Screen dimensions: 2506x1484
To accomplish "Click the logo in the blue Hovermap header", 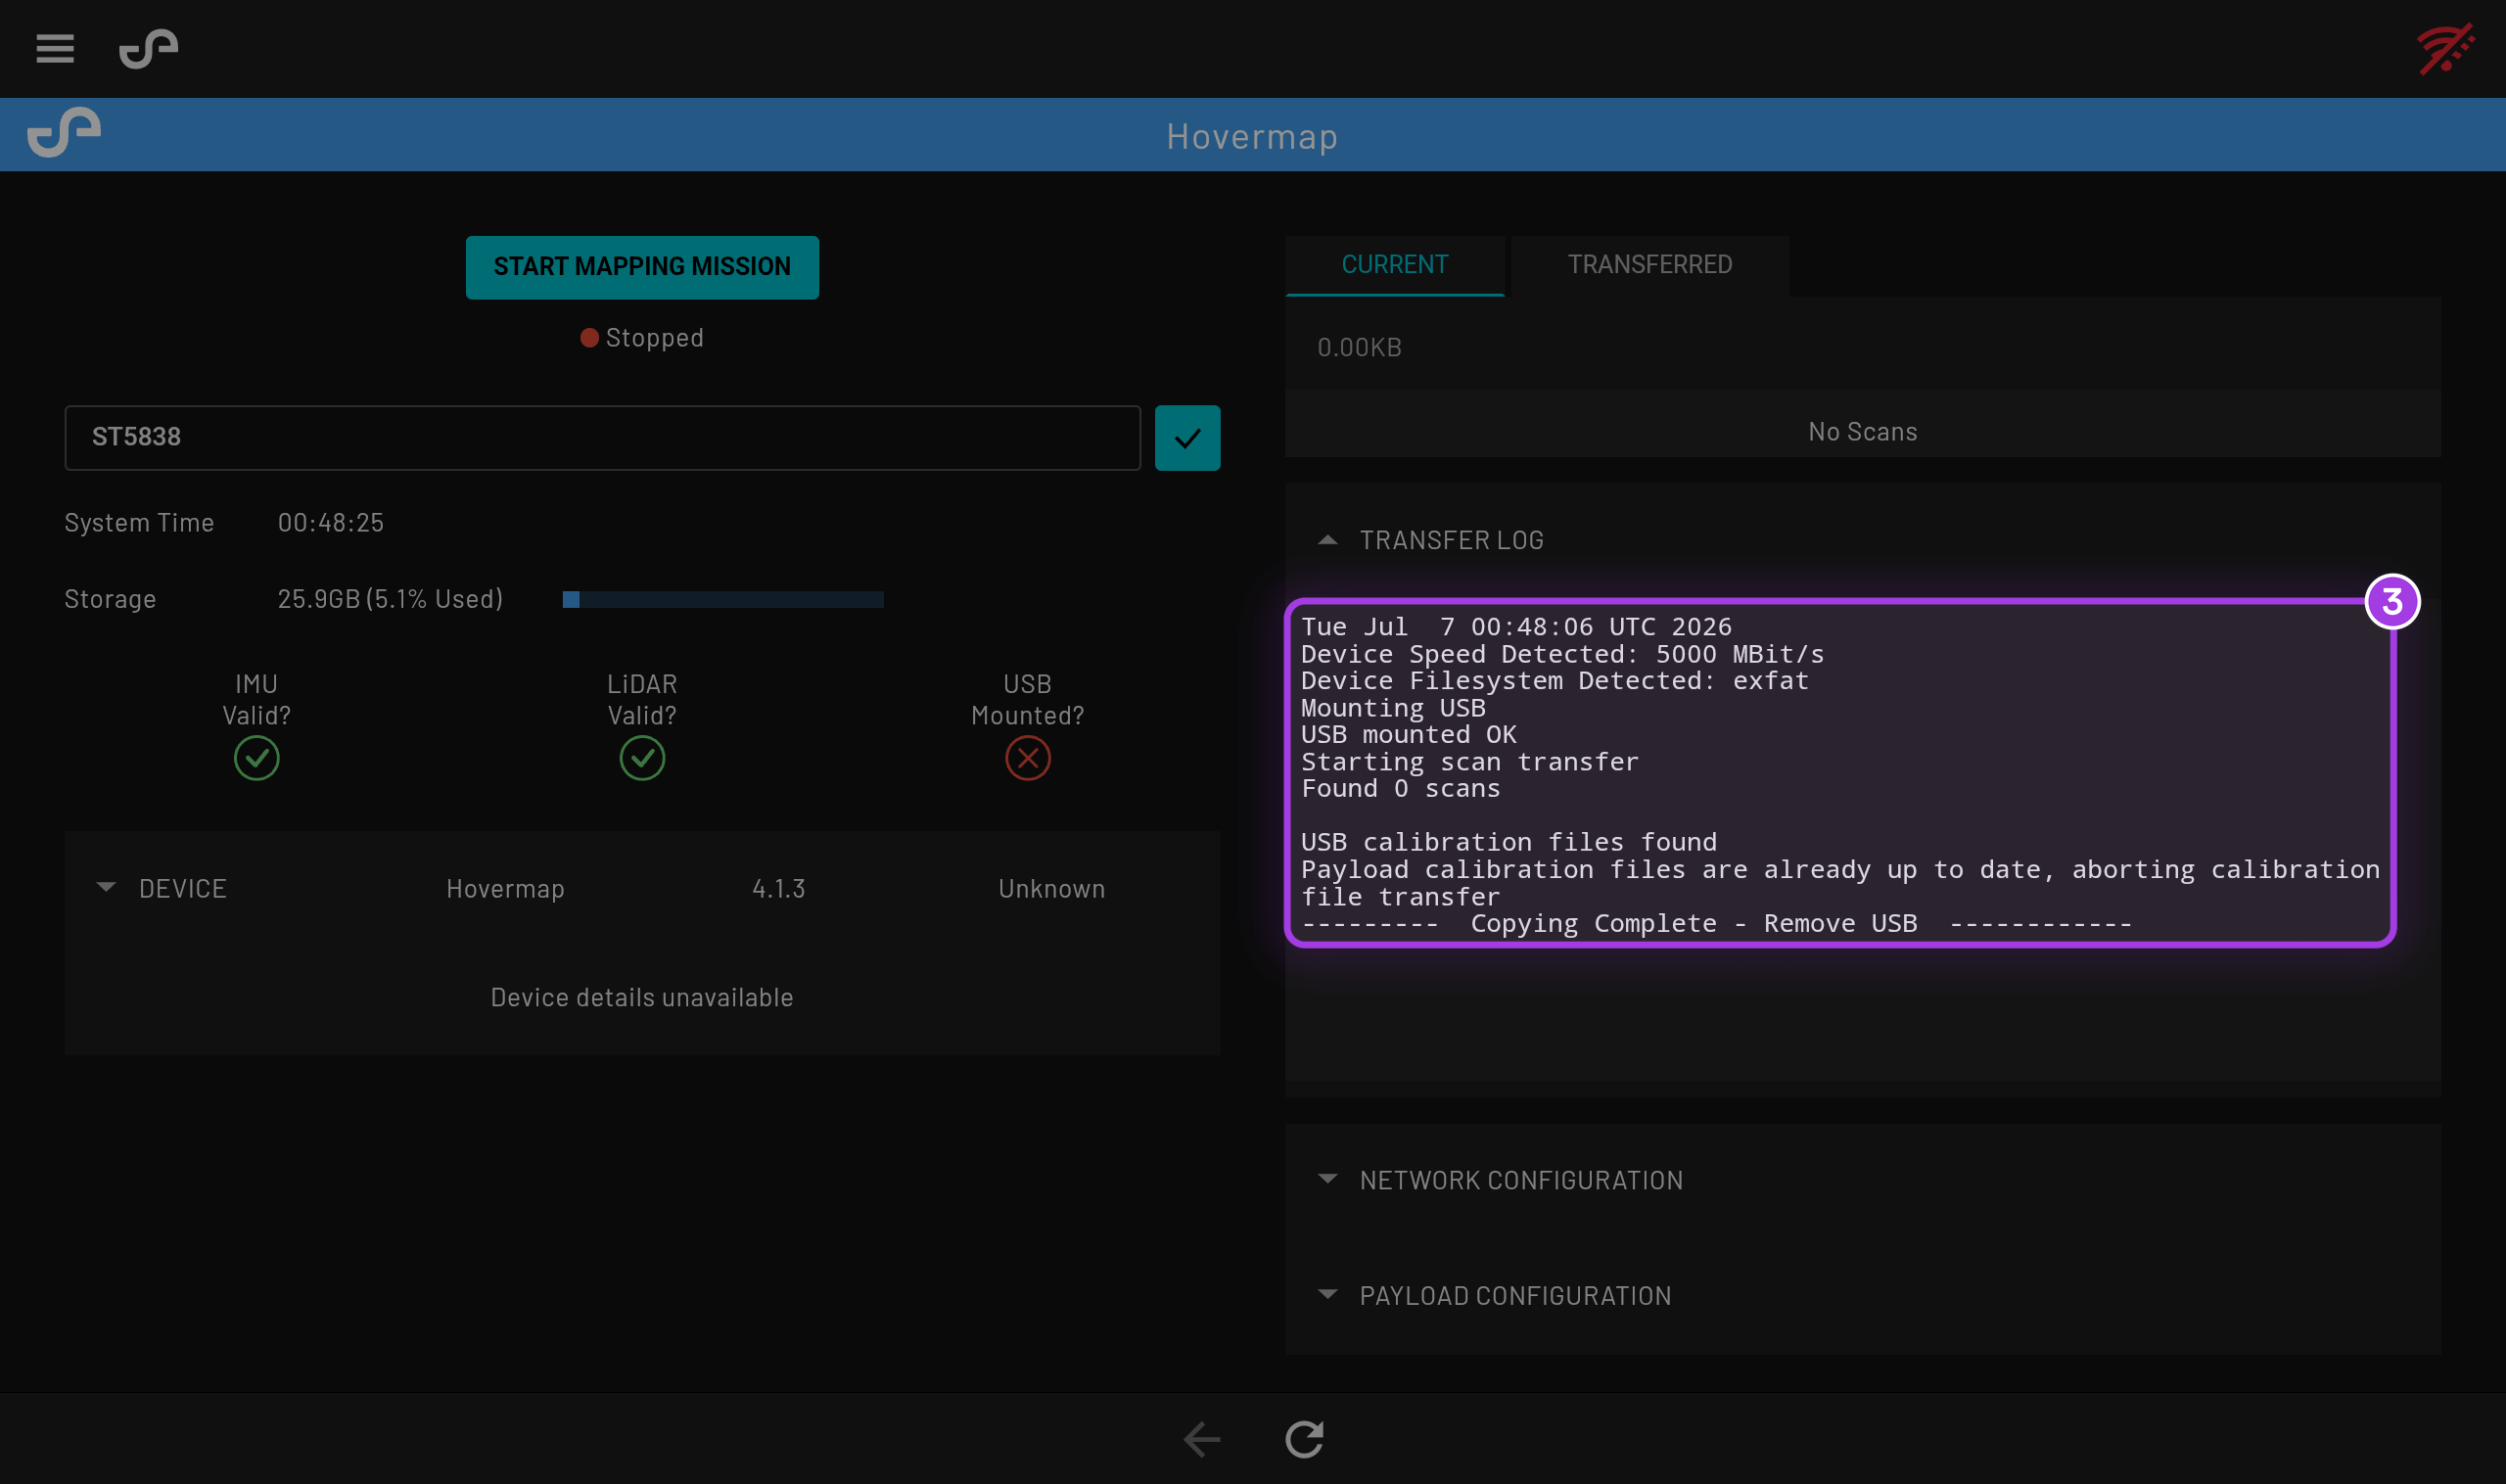I will click(x=64, y=132).
